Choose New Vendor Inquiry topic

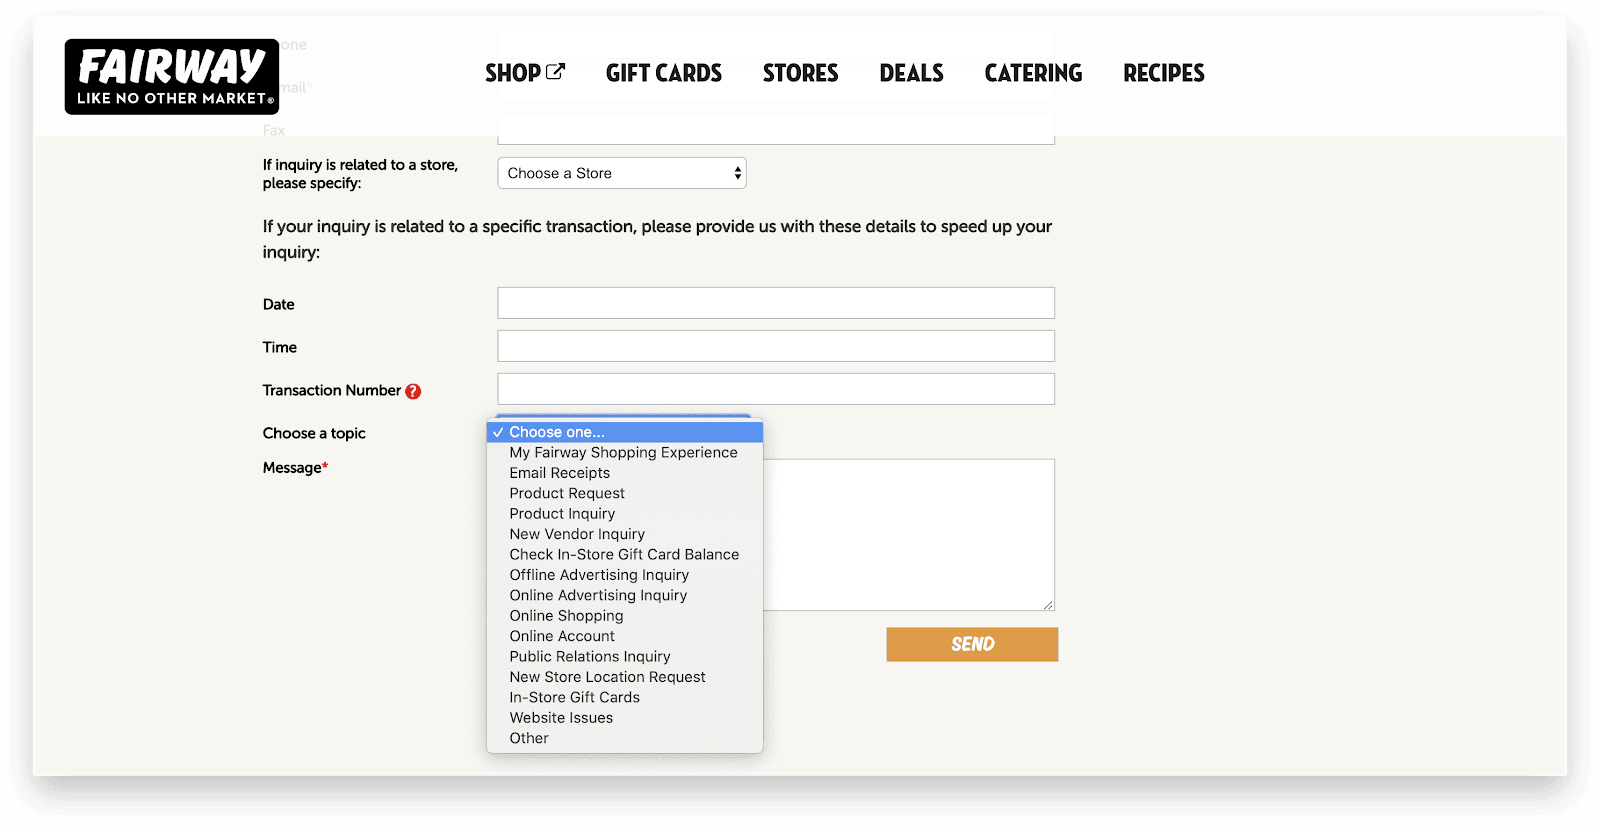click(x=625, y=534)
